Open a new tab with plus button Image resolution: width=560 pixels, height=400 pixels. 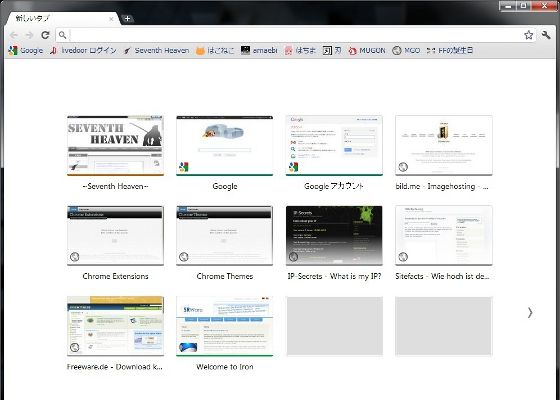127,19
